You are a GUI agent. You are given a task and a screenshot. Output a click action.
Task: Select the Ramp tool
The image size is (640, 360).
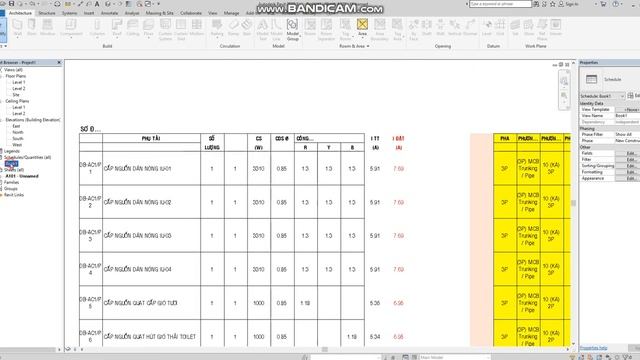233,28
